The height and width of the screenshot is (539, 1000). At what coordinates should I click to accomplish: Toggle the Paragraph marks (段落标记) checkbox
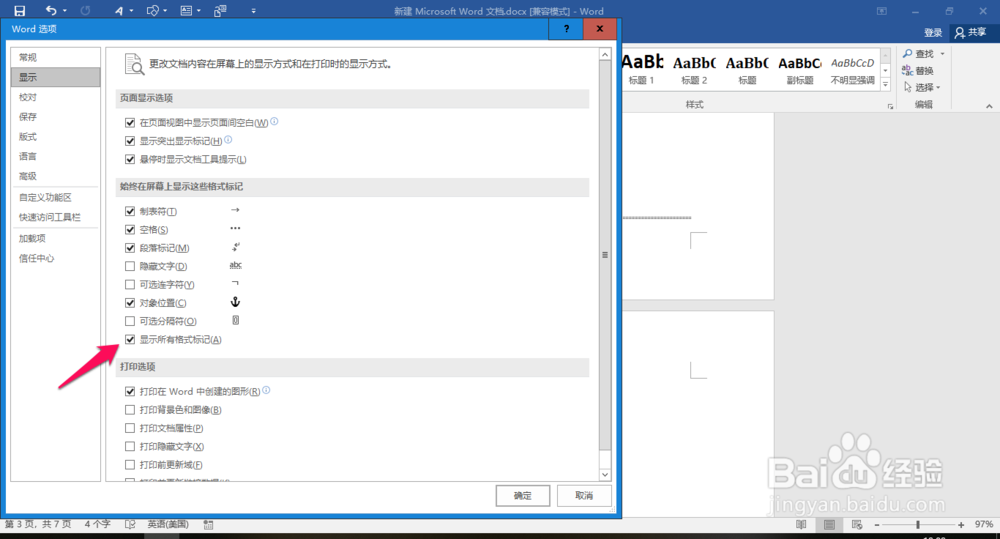pyautogui.click(x=130, y=248)
